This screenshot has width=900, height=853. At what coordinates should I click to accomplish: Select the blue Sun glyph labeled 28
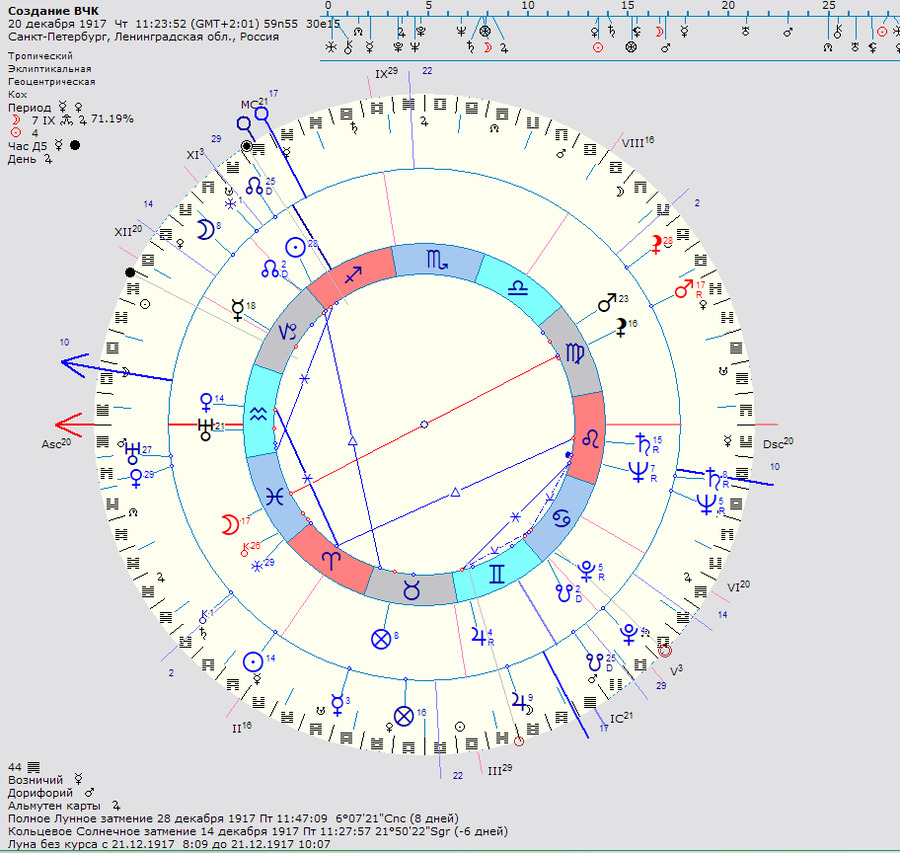click(x=295, y=246)
